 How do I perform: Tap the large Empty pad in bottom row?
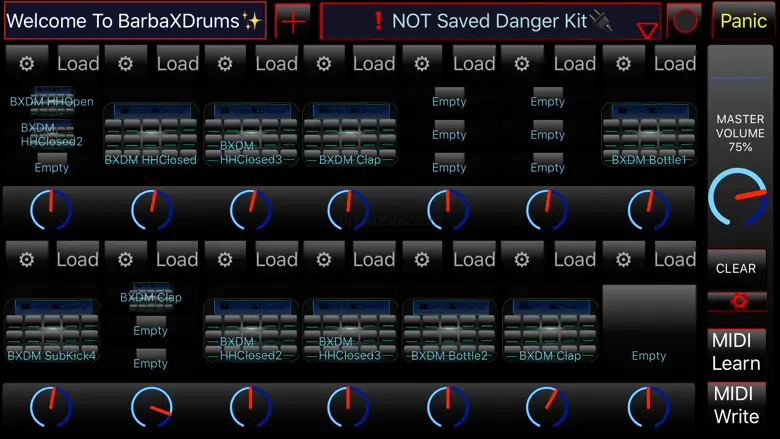[x=649, y=324]
